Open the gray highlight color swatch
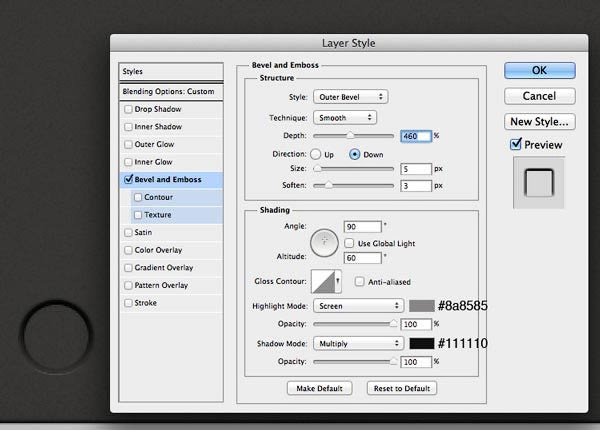The image size is (600, 430). 422,306
